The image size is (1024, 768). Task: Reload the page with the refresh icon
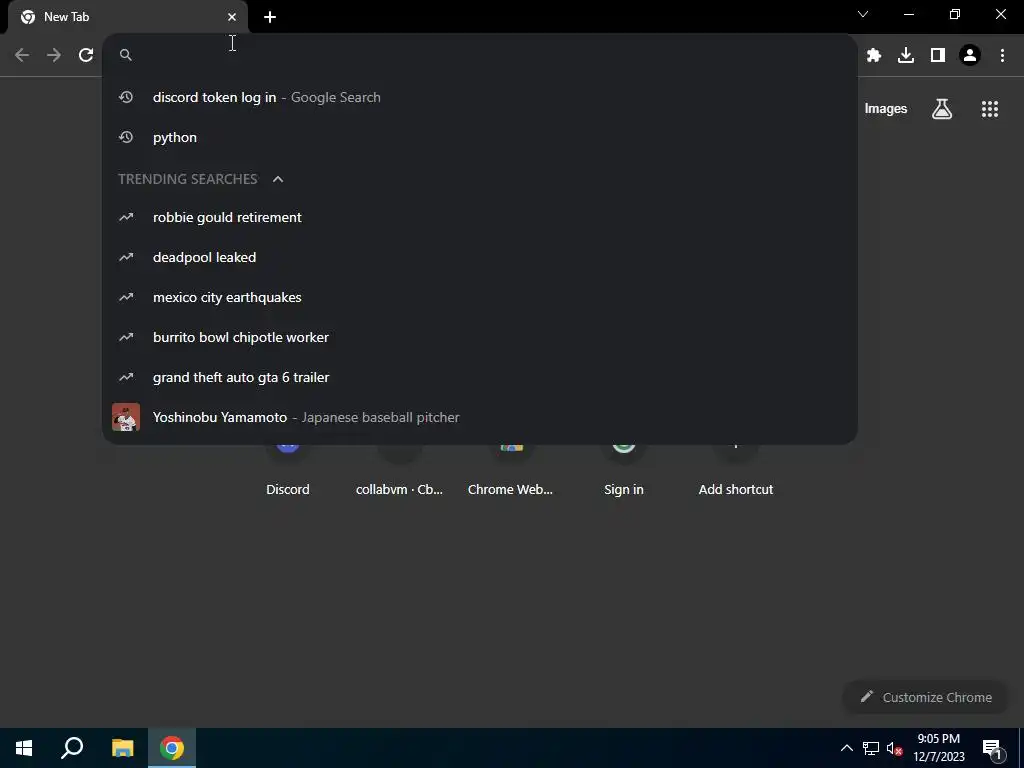pos(86,55)
